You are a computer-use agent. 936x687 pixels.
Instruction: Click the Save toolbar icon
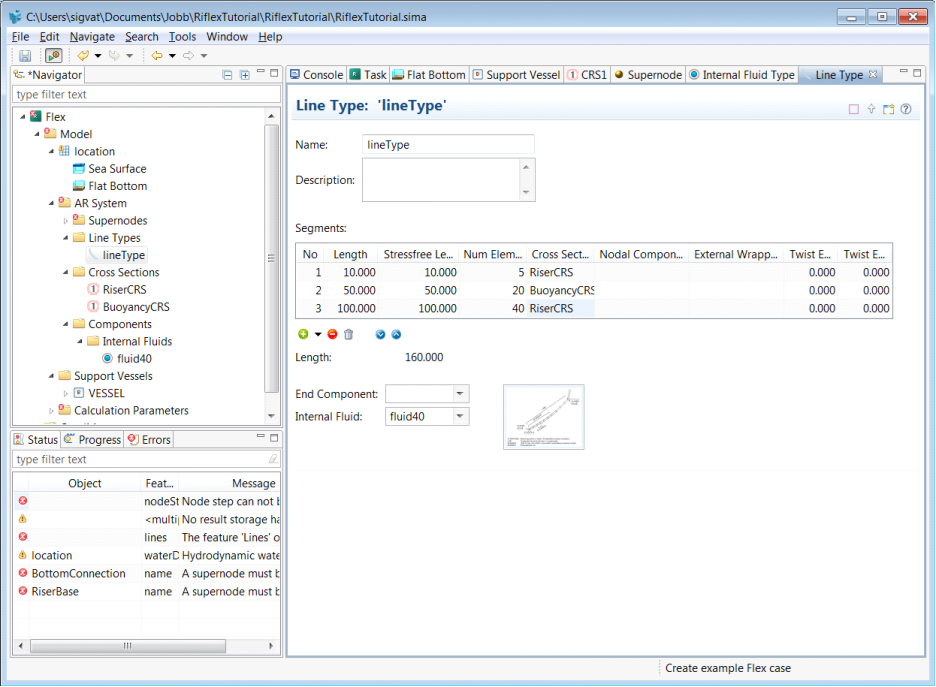pos(25,56)
